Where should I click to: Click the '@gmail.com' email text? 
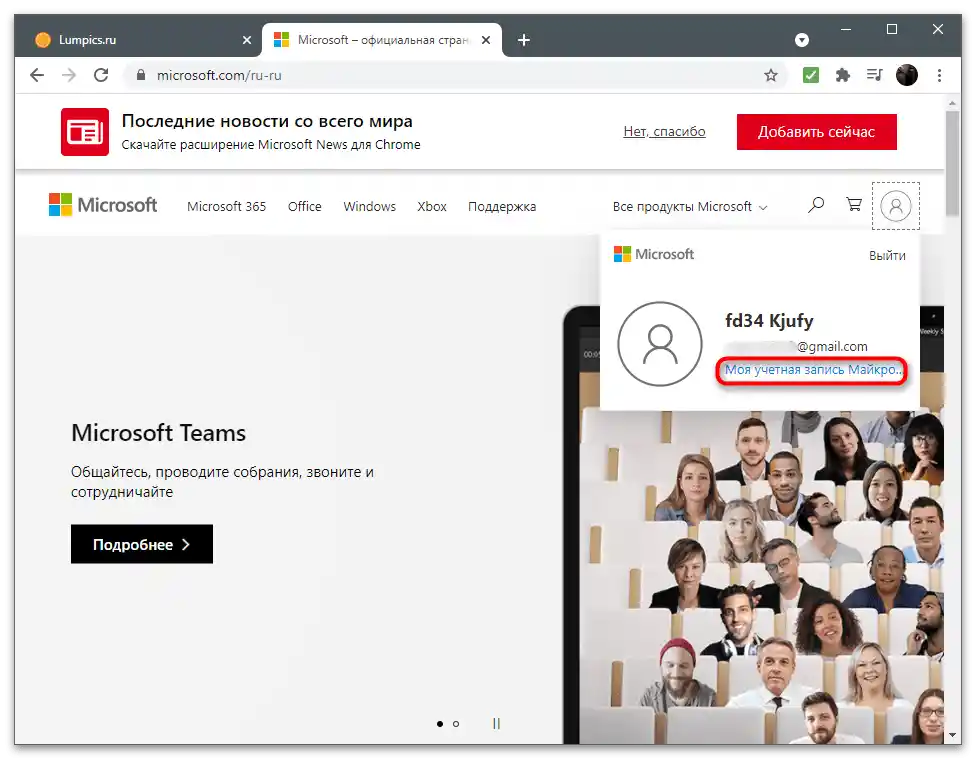832,346
